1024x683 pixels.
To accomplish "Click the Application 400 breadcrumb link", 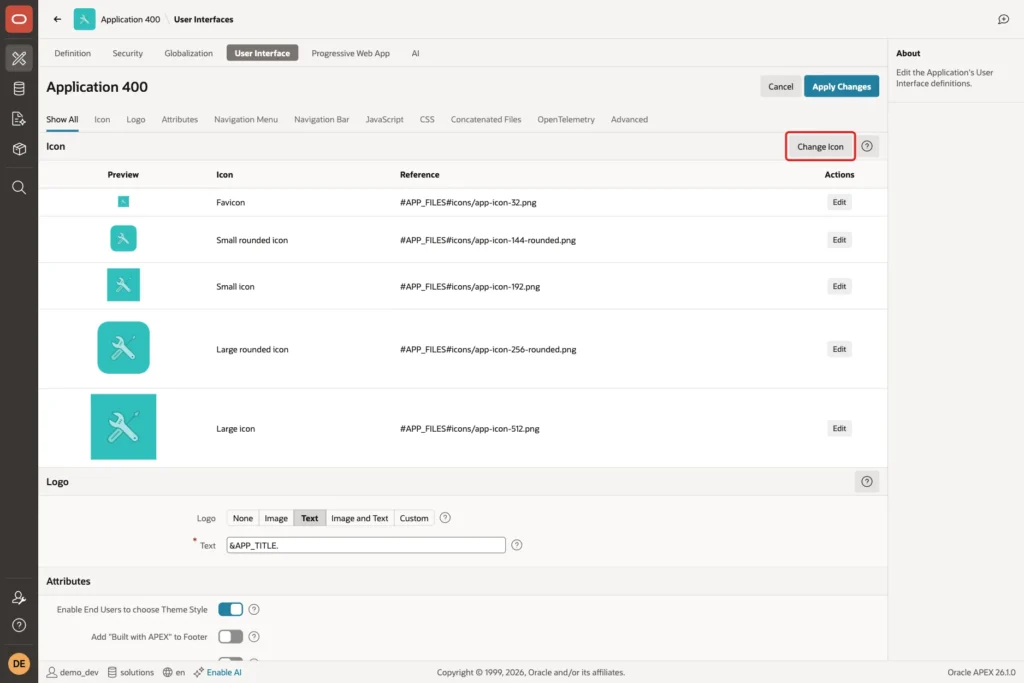I will point(130,19).
